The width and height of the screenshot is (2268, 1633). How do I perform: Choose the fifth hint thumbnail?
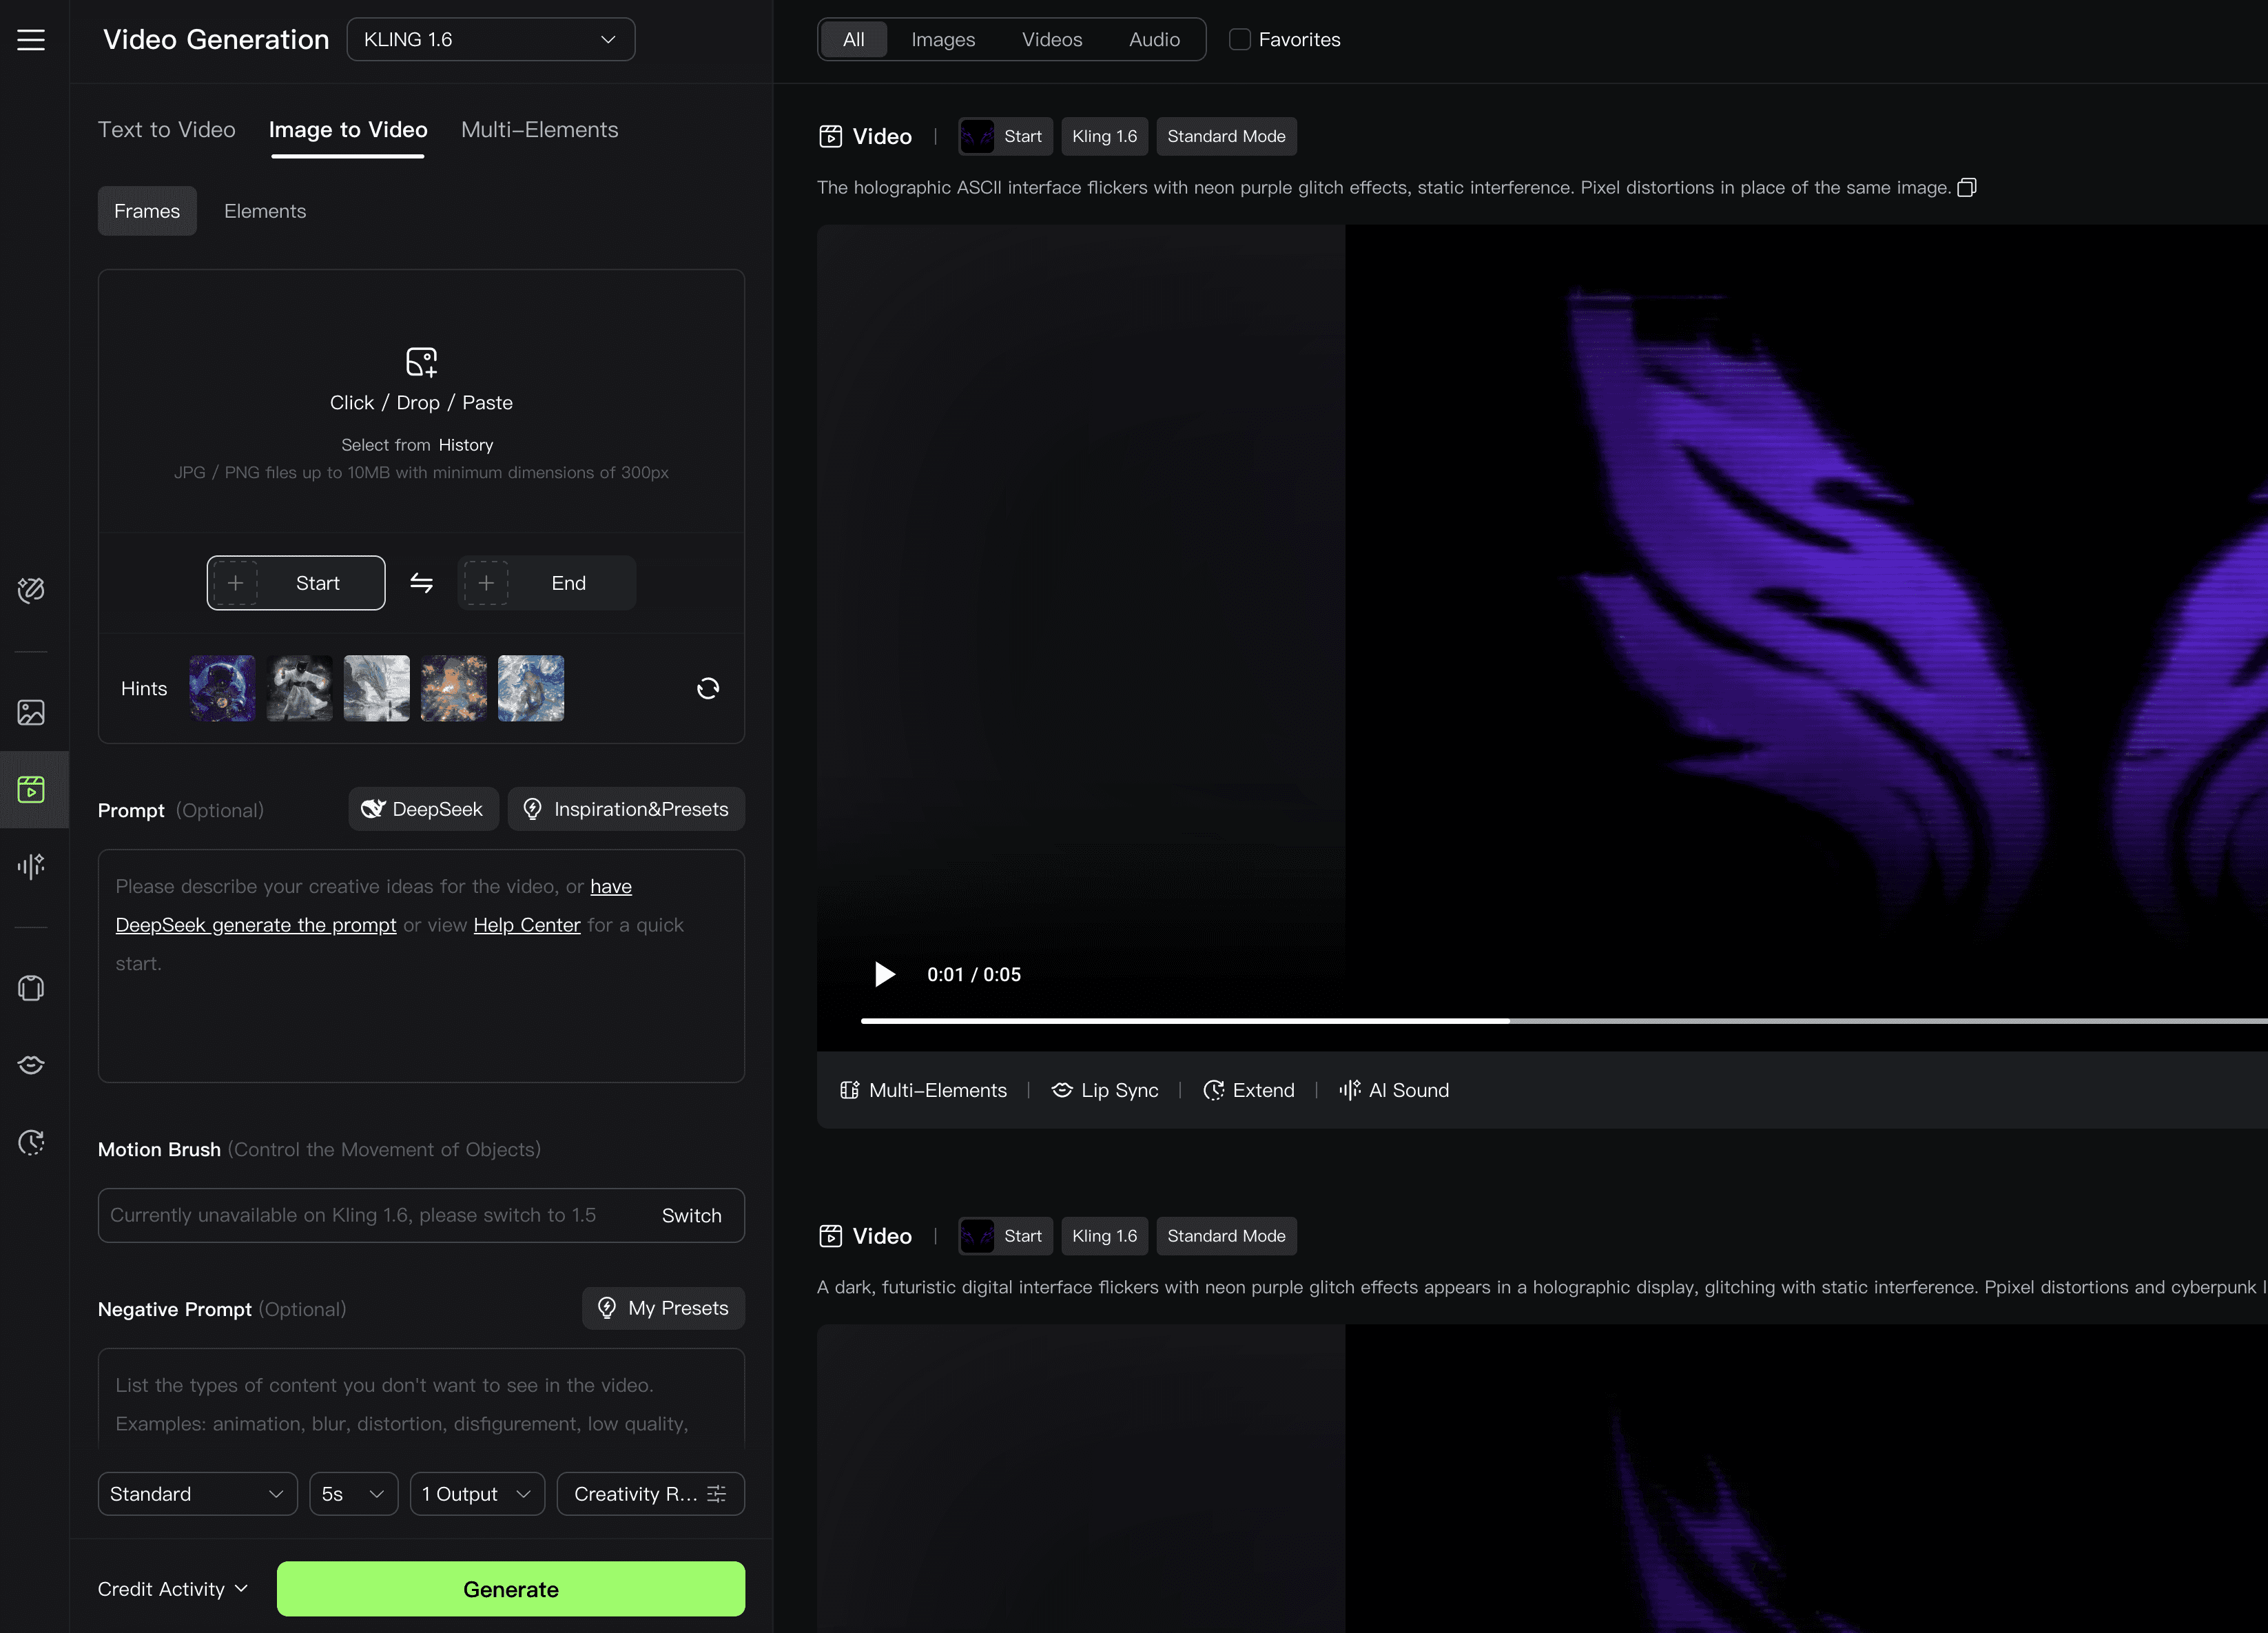coord(531,688)
